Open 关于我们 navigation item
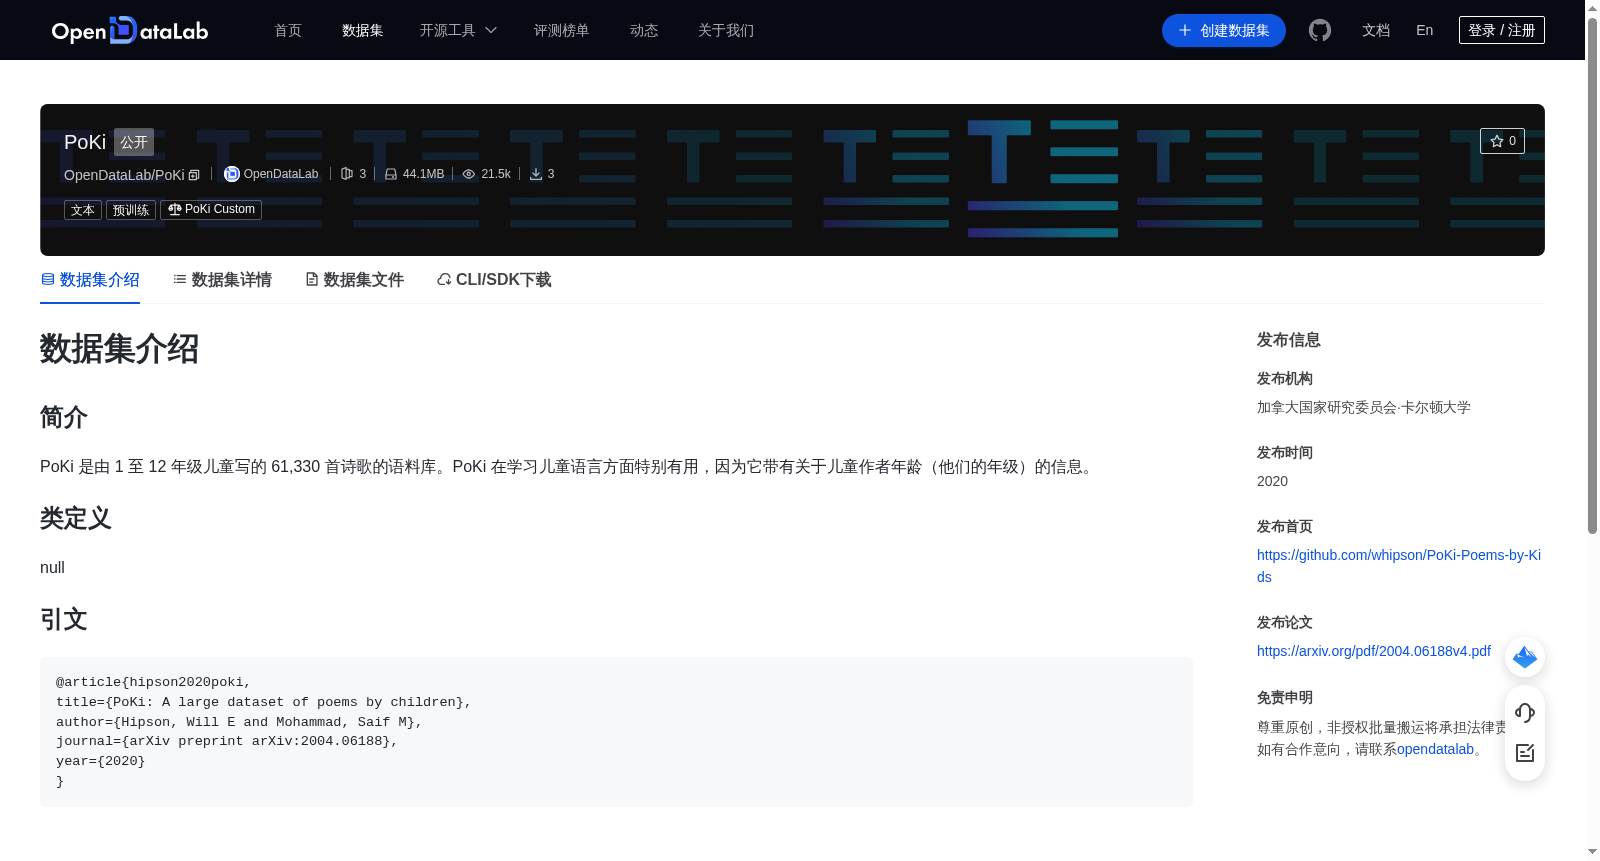Screen dimensions: 1600x861 click(x=726, y=31)
